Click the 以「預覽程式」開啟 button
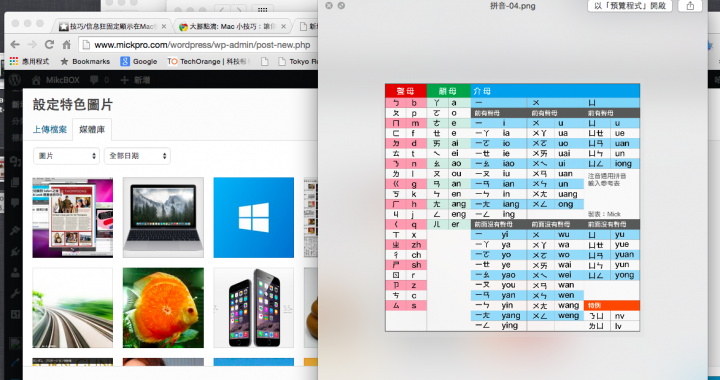 (630, 6)
